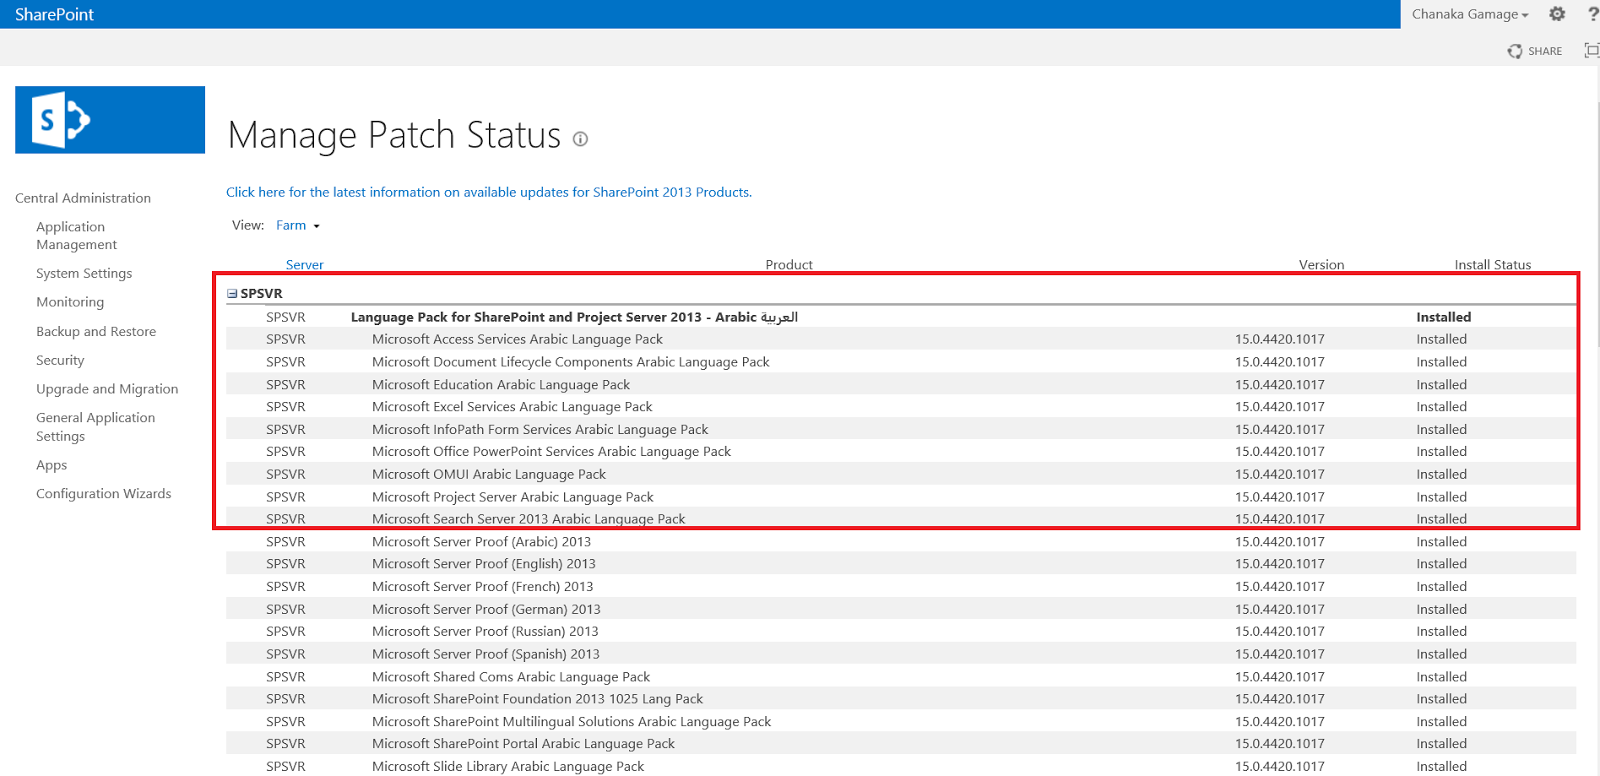Select Microsoft Excel Services Arabic Language Pack
1600x776 pixels.
click(x=901, y=407)
